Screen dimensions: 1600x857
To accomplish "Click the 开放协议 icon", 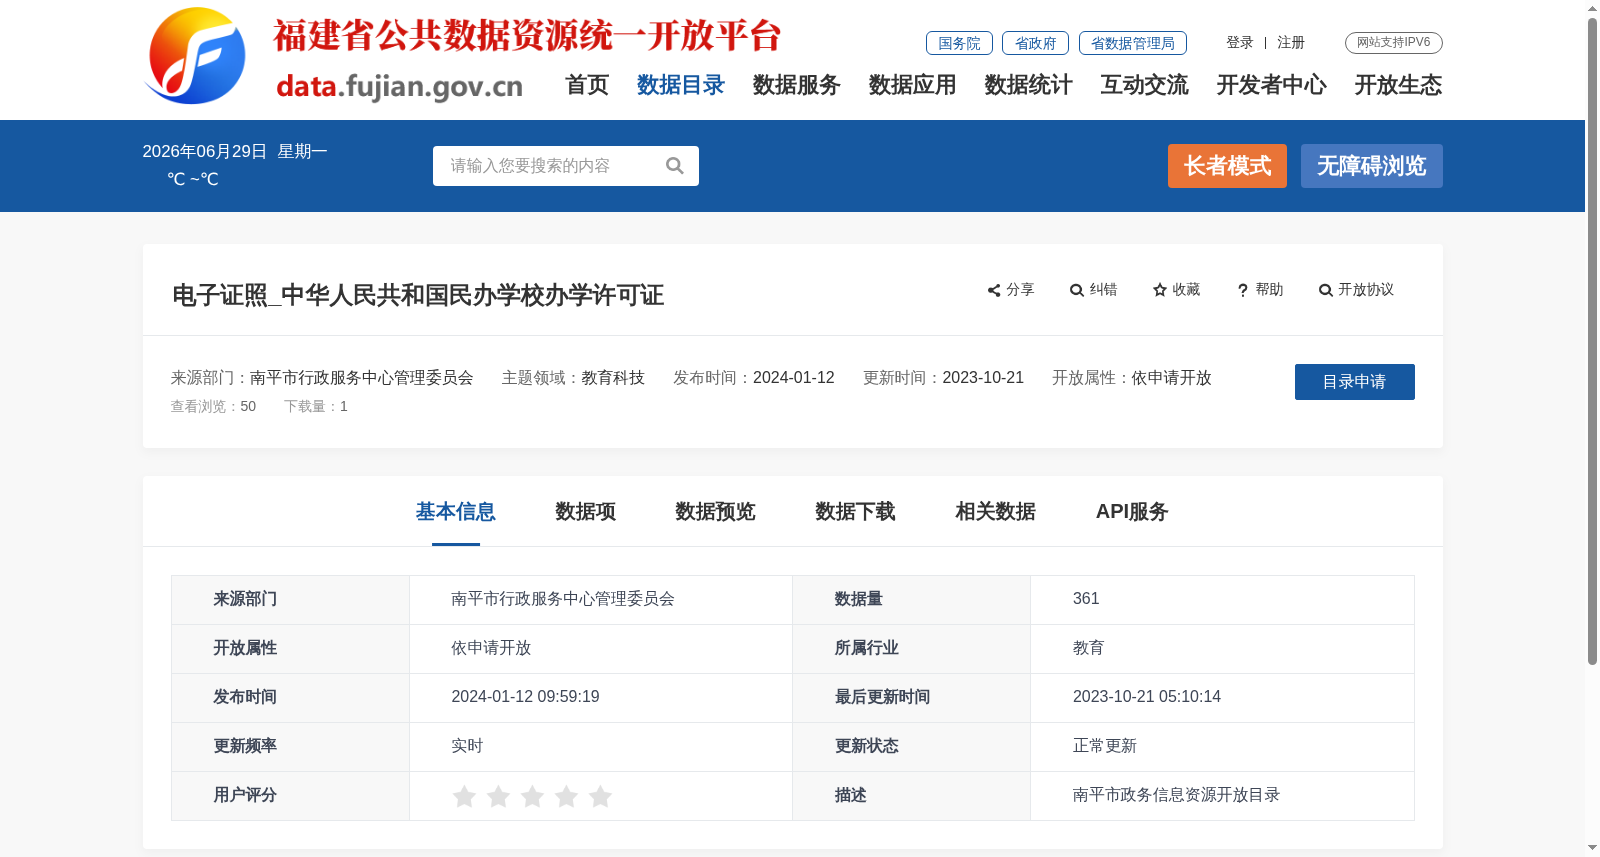I will (x=1326, y=290).
